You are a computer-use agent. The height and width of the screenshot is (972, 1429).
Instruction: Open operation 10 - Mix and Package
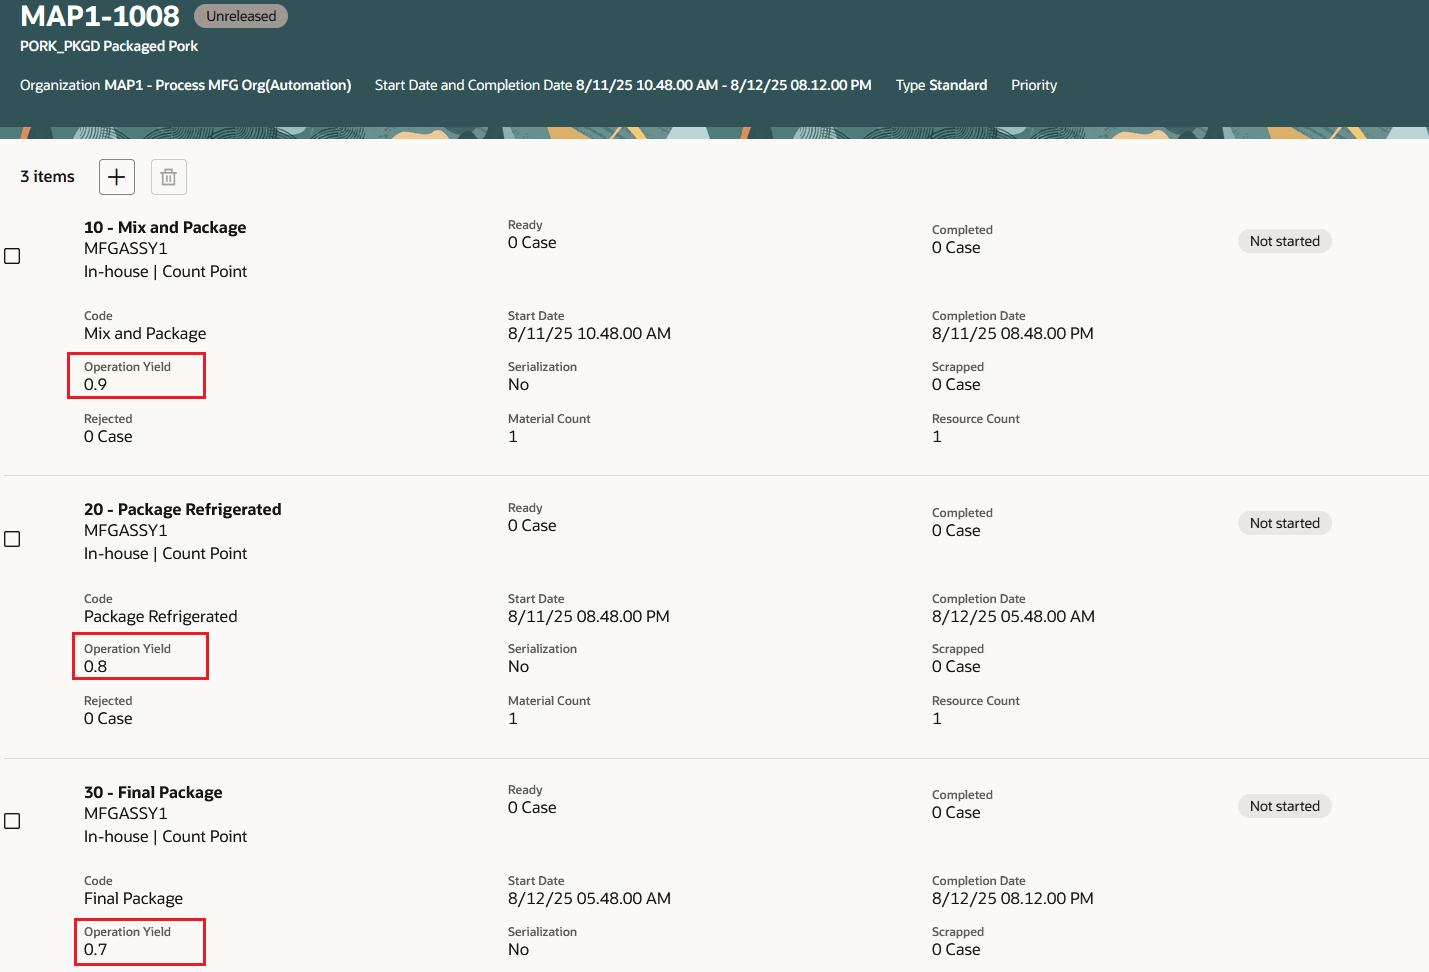[x=165, y=227]
